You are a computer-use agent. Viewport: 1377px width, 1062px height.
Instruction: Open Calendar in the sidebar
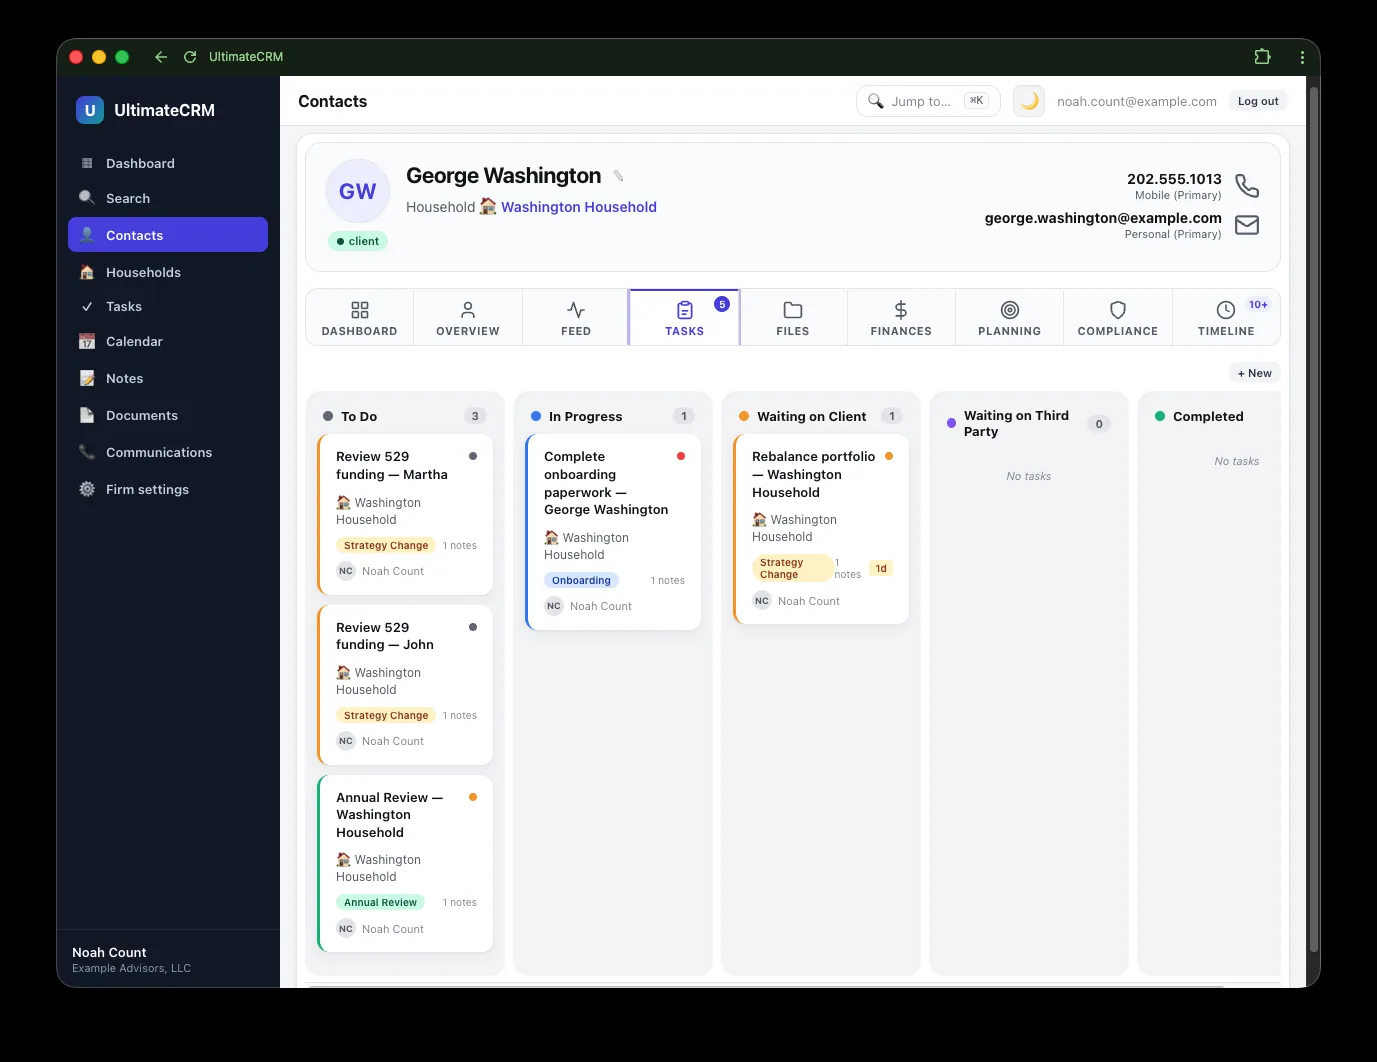point(168,341)
